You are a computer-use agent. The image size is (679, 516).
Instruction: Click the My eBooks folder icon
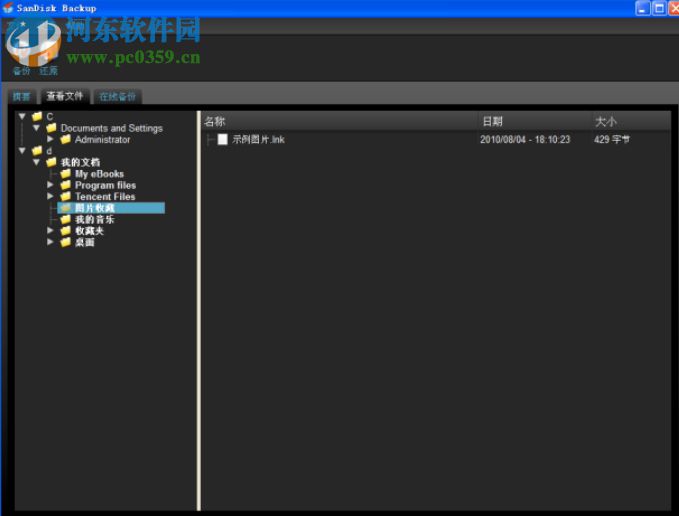tap(66, 174)
